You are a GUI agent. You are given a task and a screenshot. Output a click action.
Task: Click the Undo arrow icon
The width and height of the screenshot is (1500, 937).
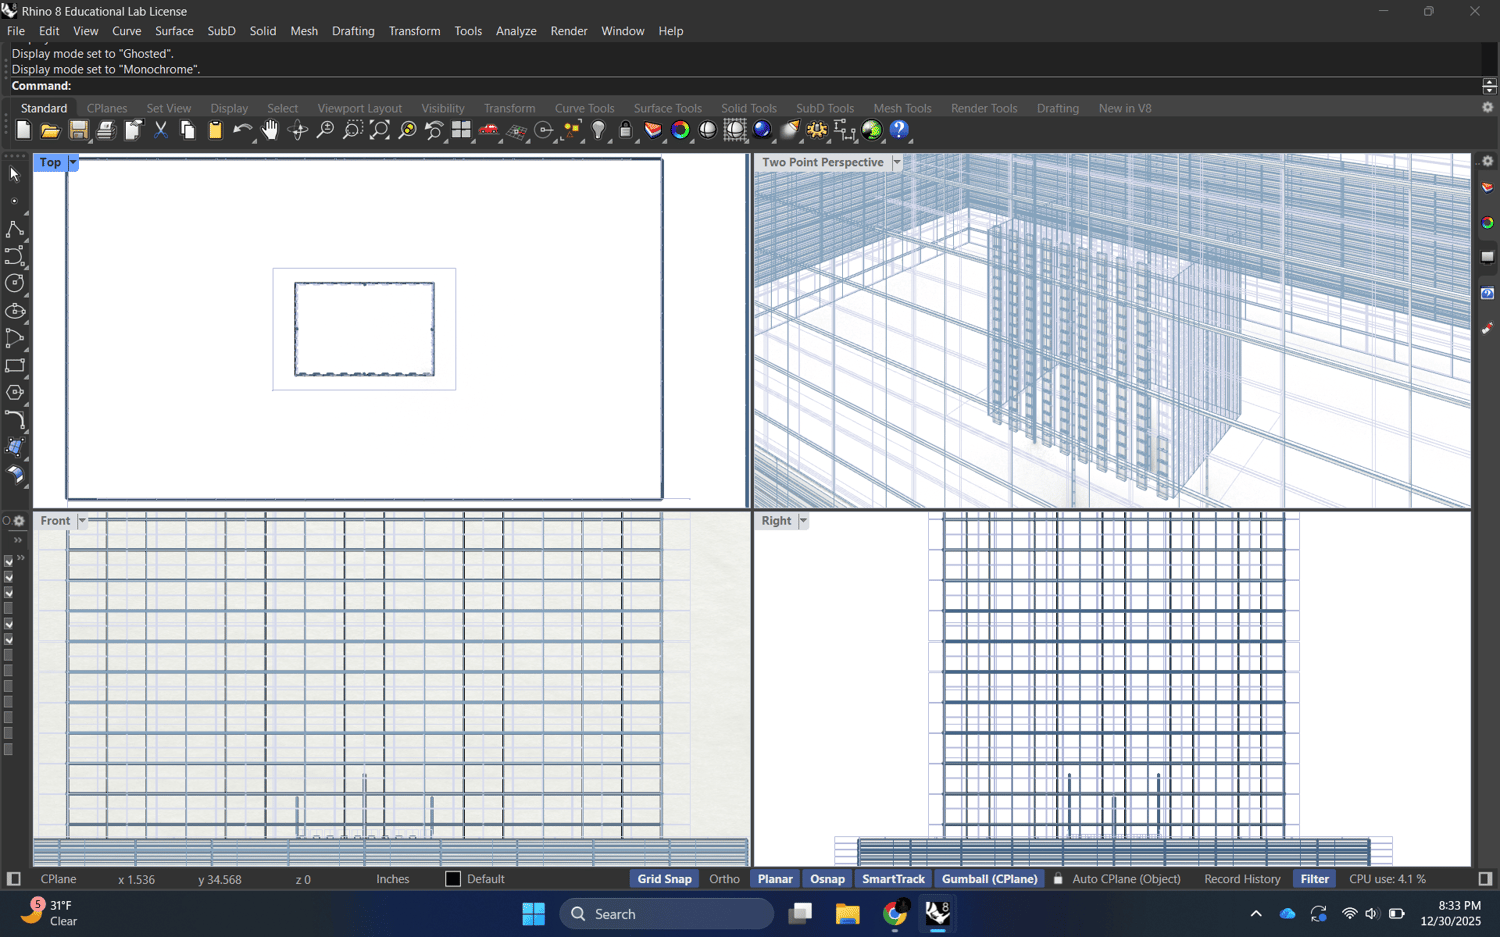pyautogui.click(x=242, y=130)
